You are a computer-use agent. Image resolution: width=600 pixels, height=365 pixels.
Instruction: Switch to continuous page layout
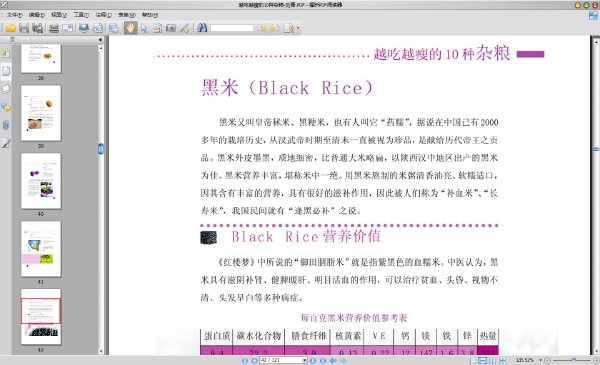[x=483, y=360]
